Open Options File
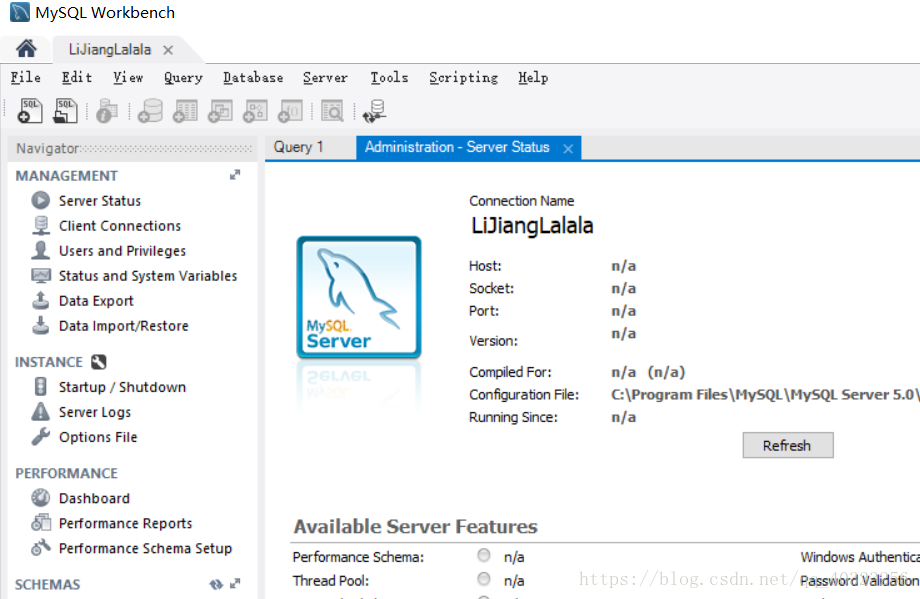This screenshot has height=599, width=920. (x=98, y=437)
